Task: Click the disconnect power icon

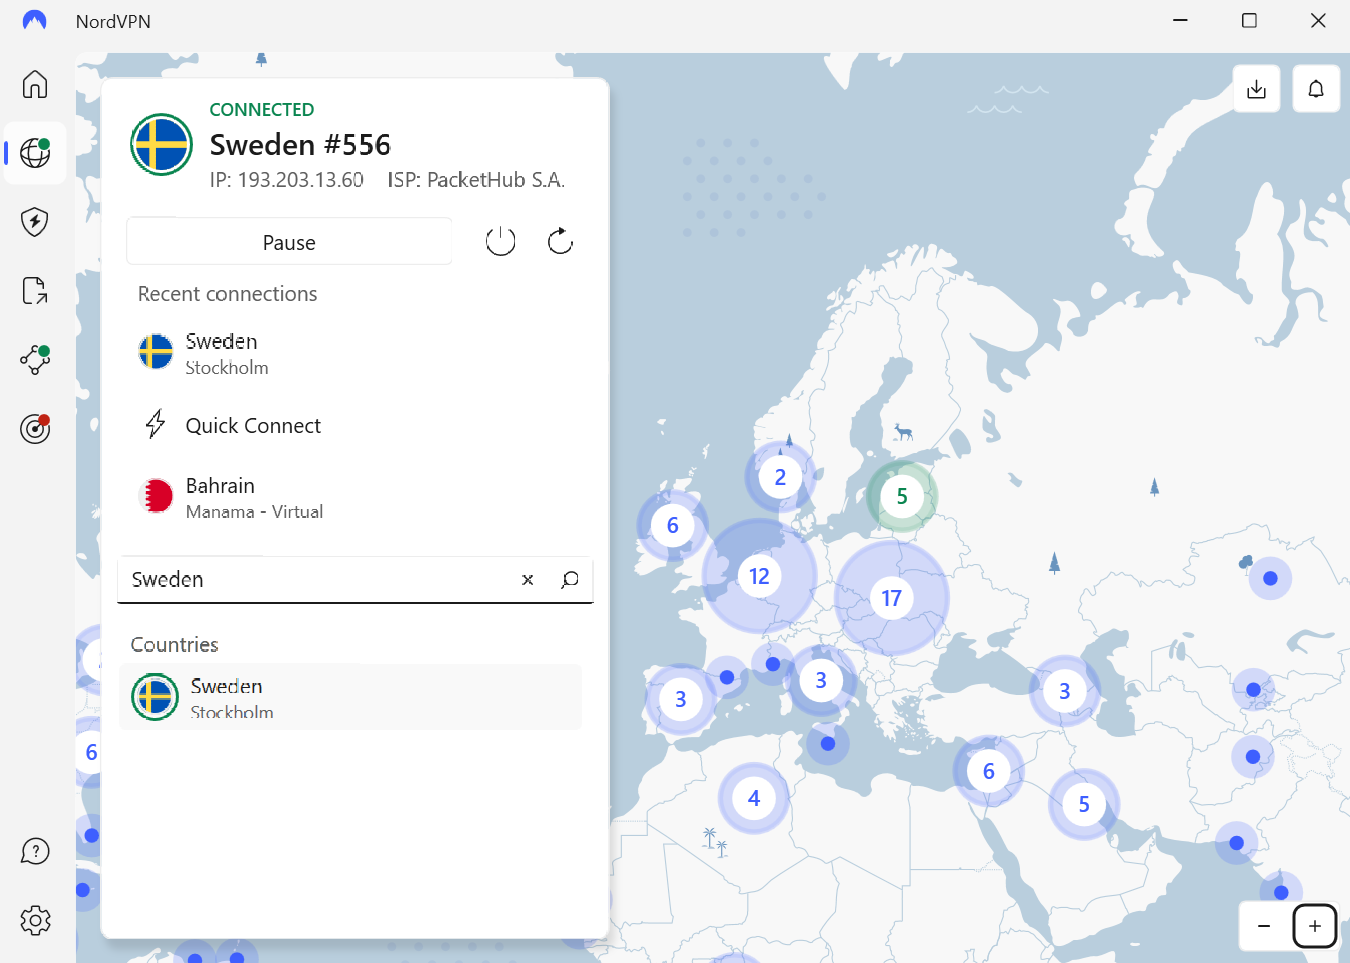Action: 500,241
